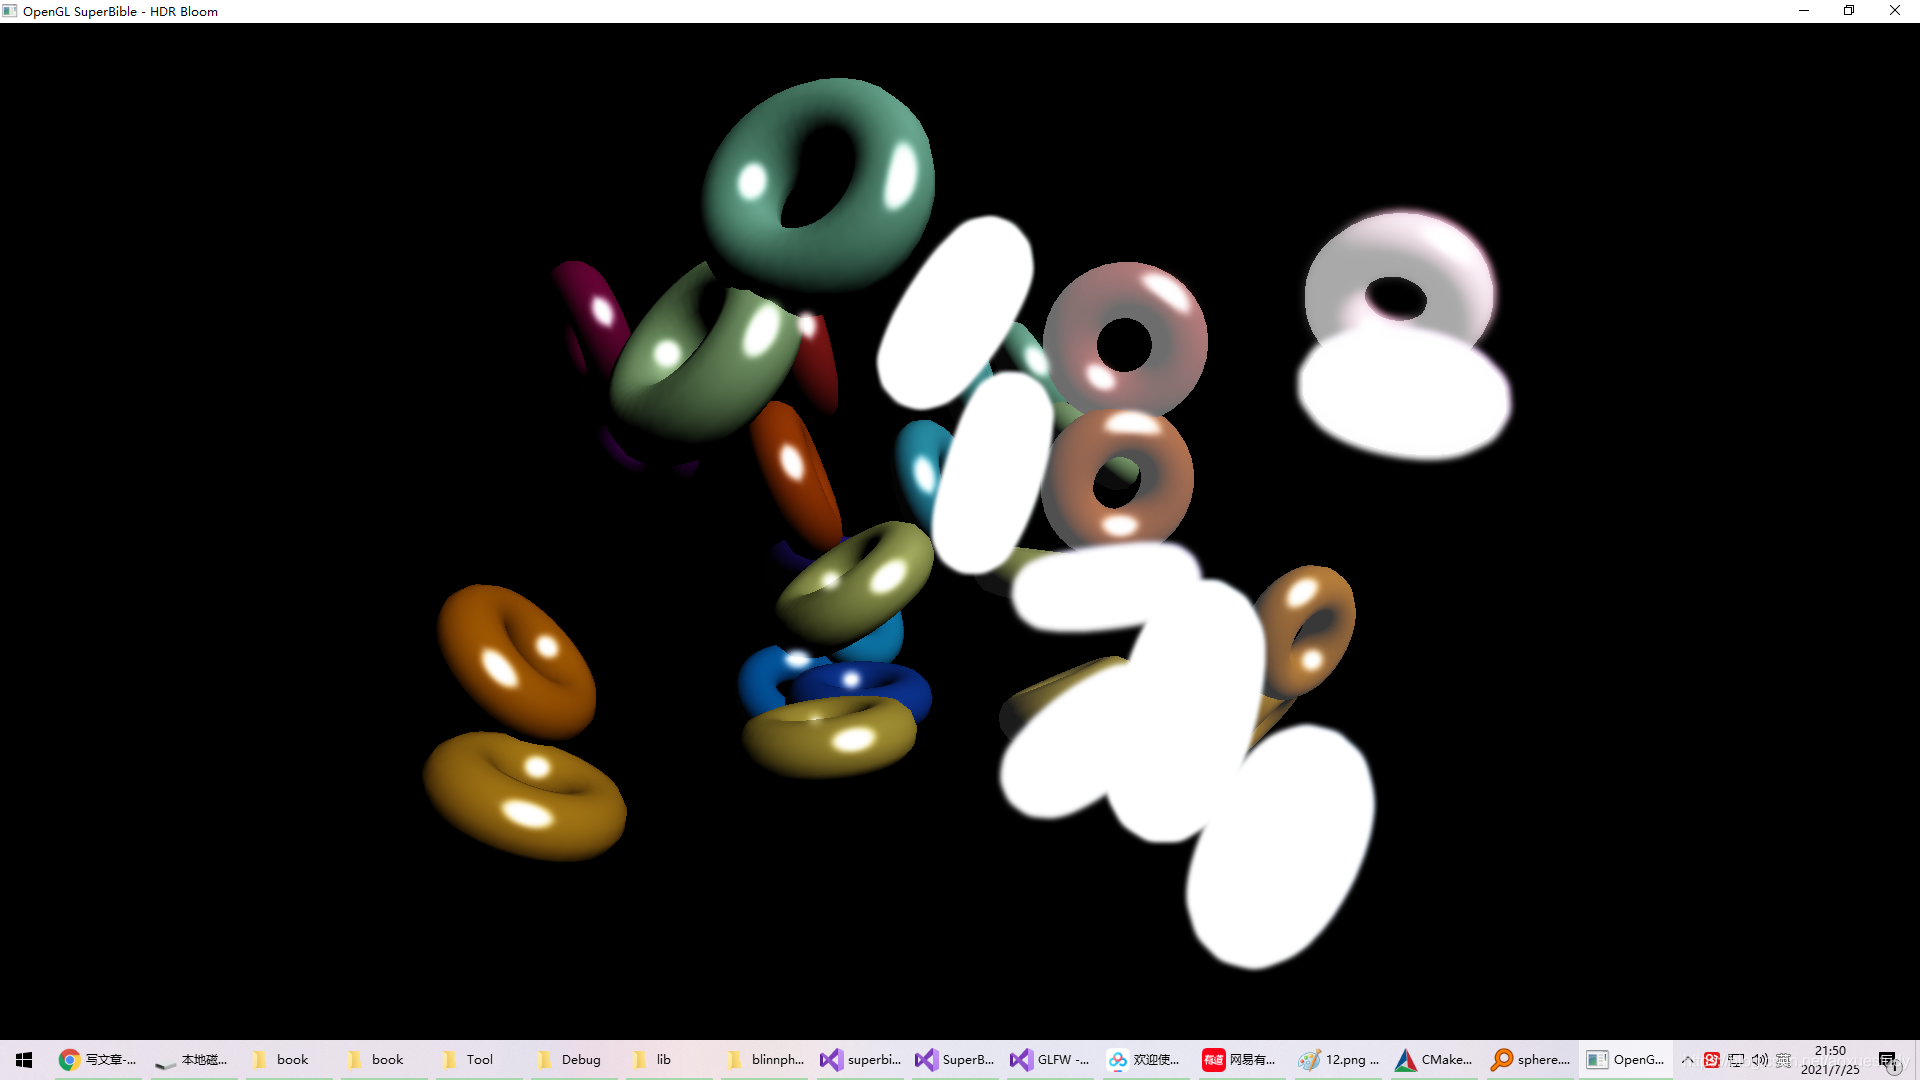The height and width of the screenshot is (1080, 1920).
Task: Switch to the Chrome browser taskbar item
Action: (x=97, y=1059)
